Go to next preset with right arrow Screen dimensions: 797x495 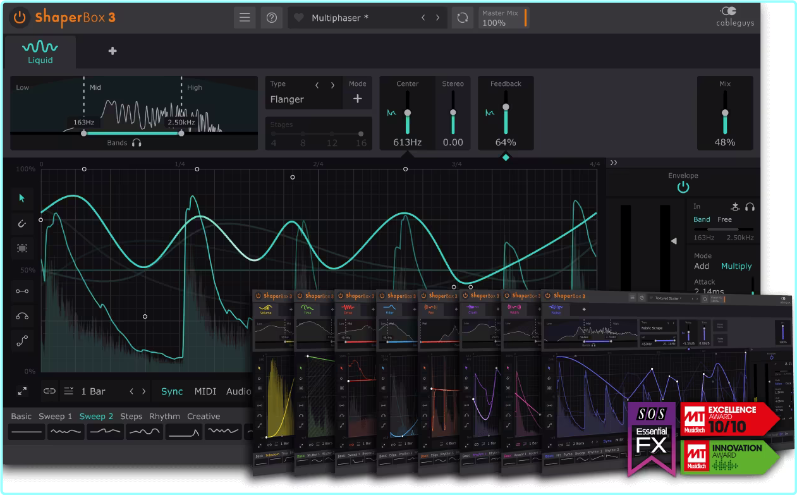pyautogui.click(x=438, y=18)
